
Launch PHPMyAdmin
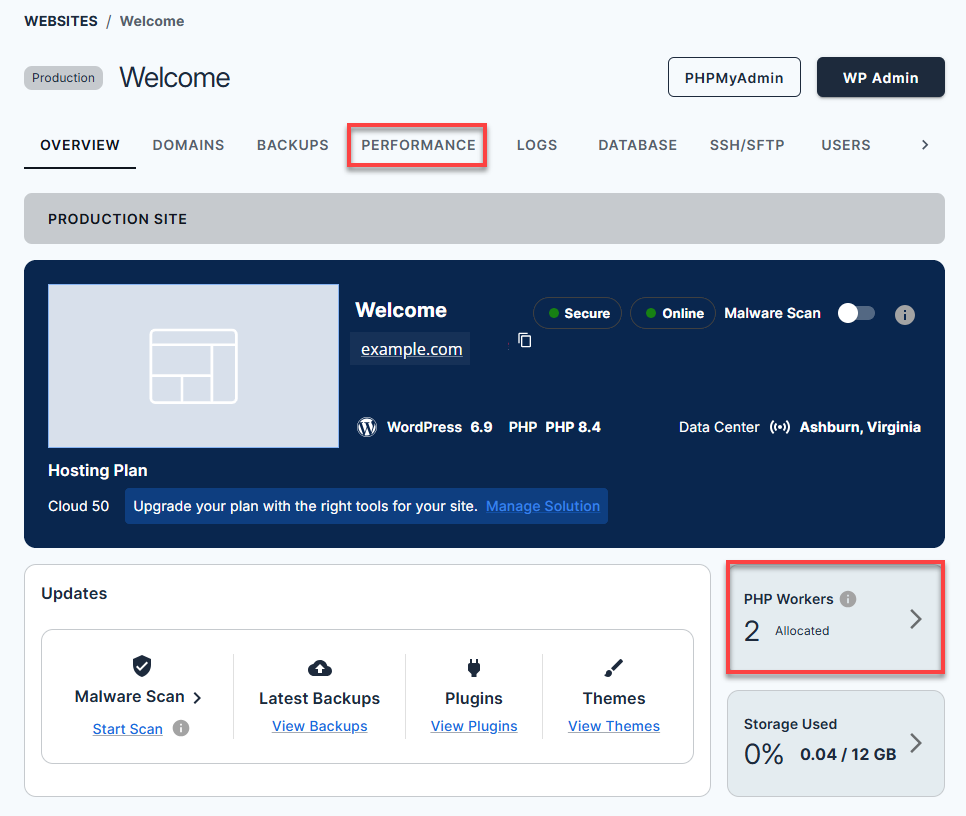pos(734,77)
